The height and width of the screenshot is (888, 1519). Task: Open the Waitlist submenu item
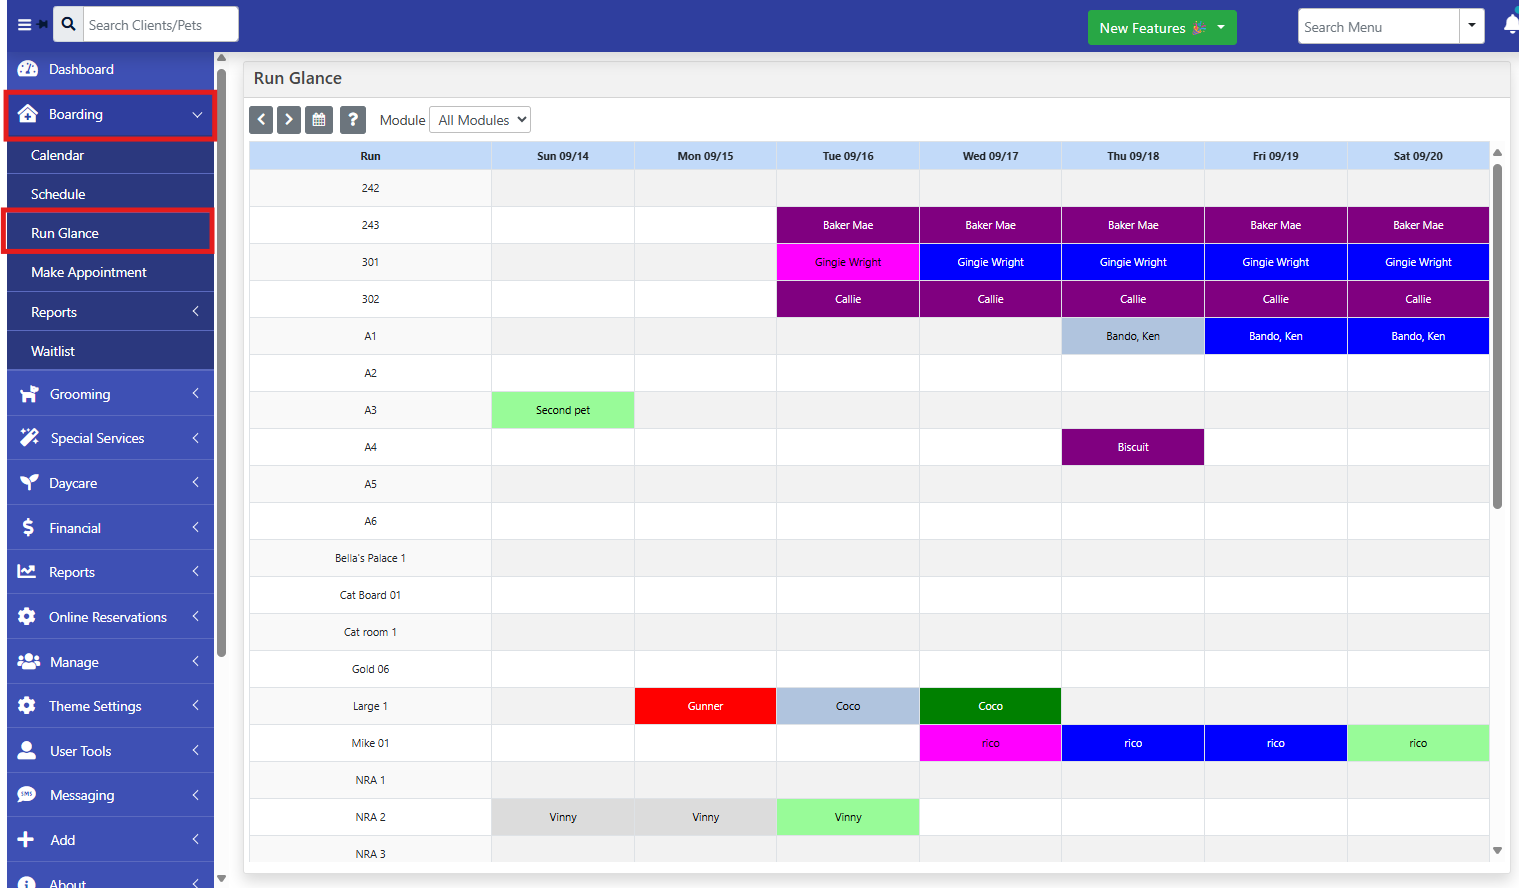(53, 351)
